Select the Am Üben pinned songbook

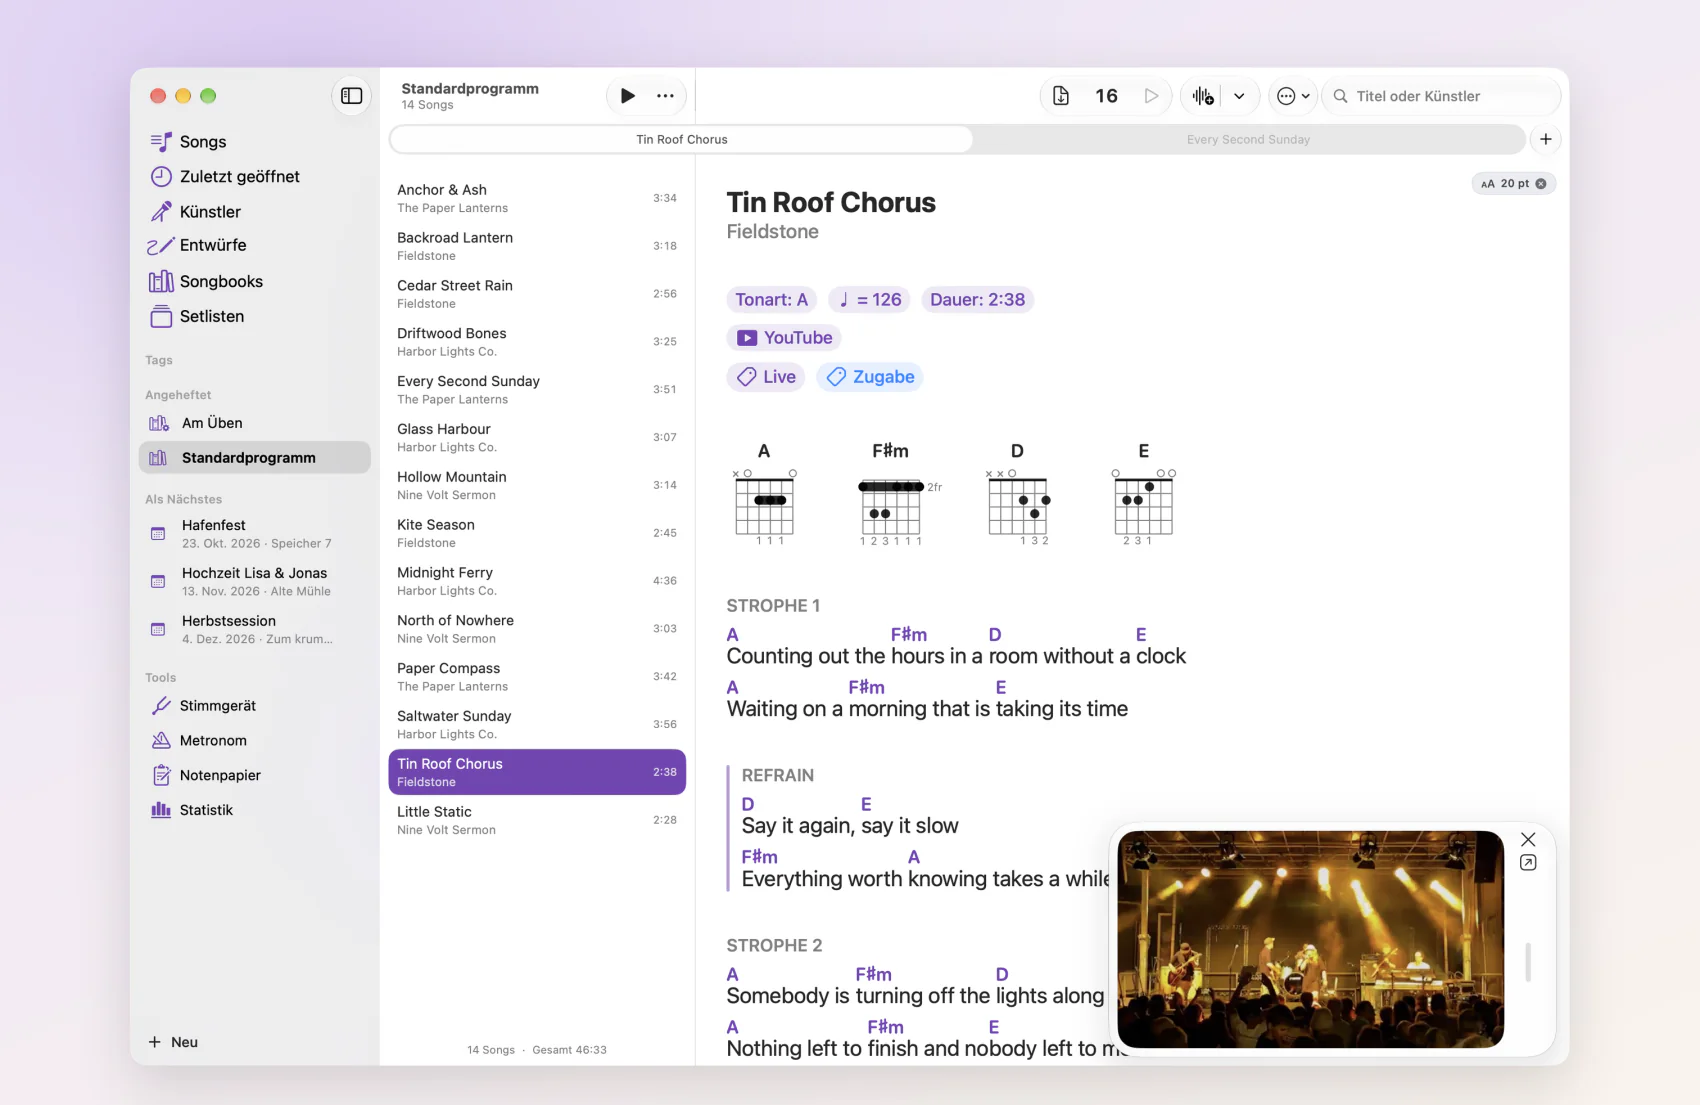click(x=255, y=423)
